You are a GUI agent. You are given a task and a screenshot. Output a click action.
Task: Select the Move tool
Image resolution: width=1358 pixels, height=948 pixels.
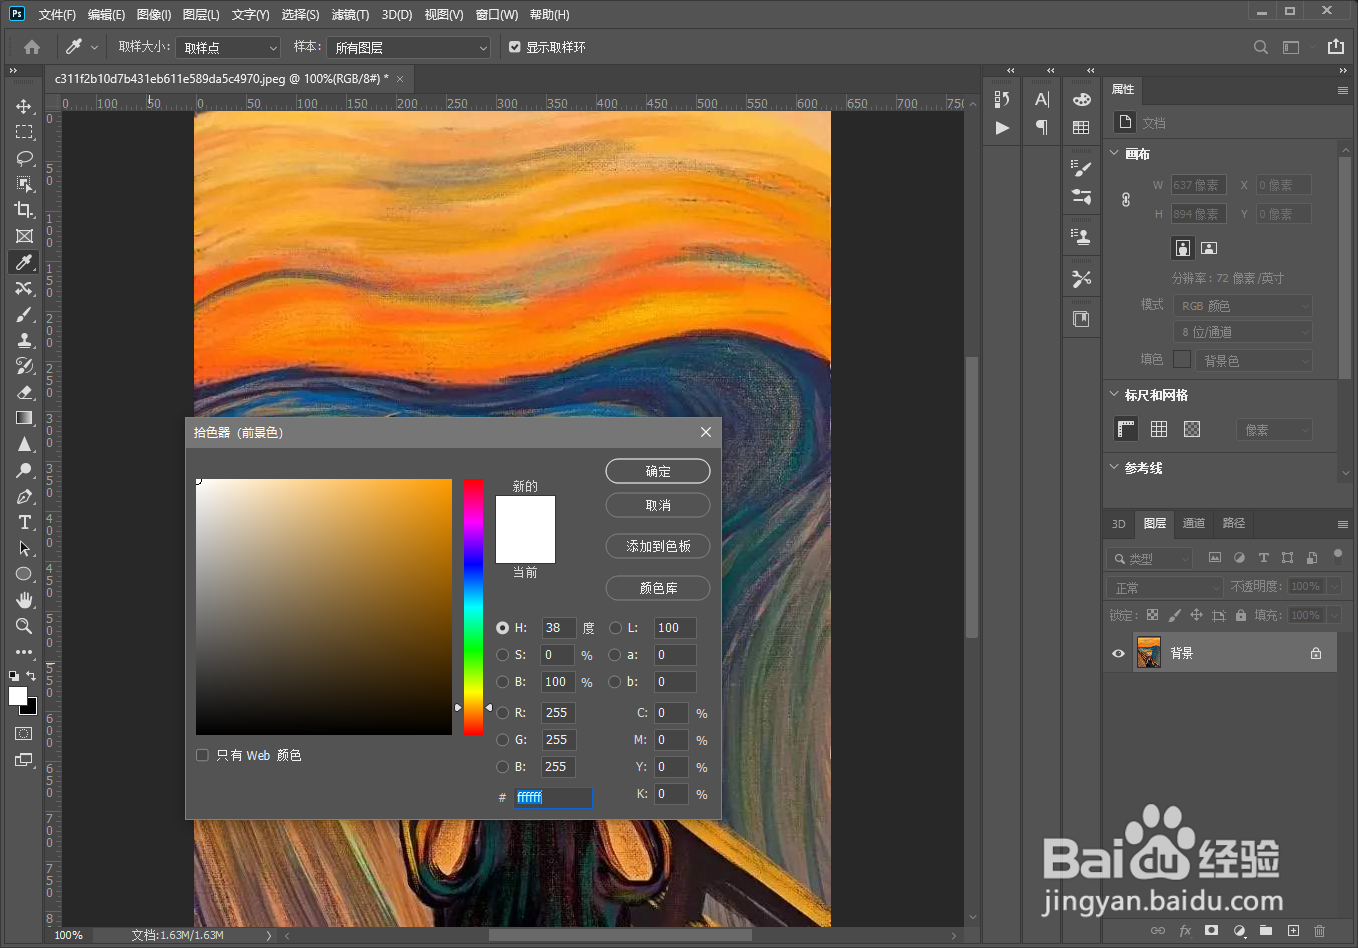coord(24,106)
